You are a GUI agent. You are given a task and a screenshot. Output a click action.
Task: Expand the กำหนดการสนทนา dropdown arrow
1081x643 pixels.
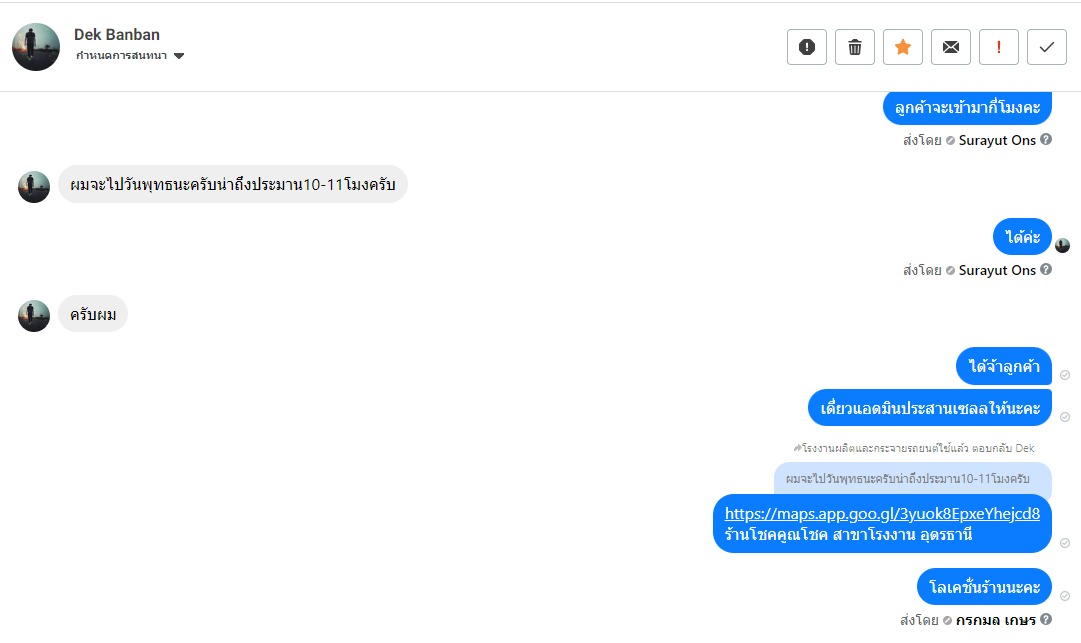click(x=179, y=56)
